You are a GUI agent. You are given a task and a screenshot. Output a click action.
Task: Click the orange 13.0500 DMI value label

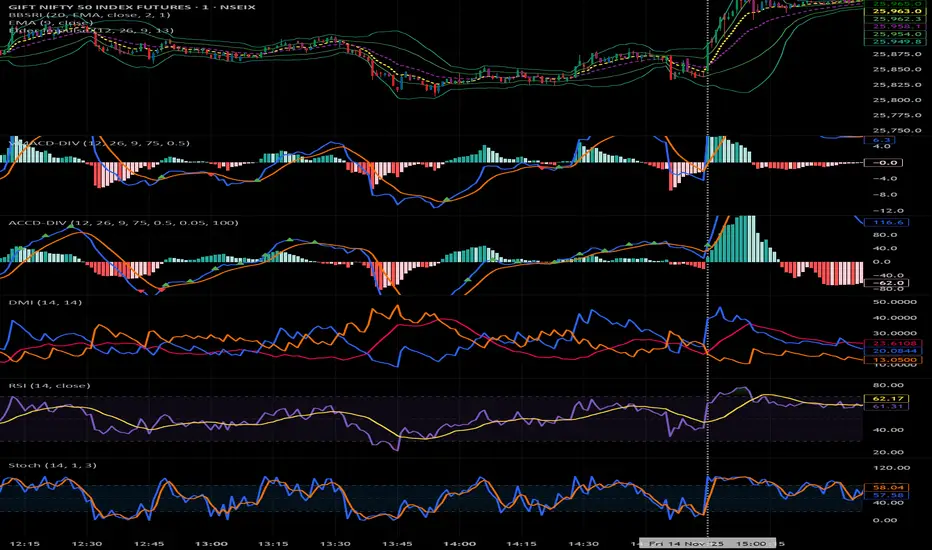888,360
